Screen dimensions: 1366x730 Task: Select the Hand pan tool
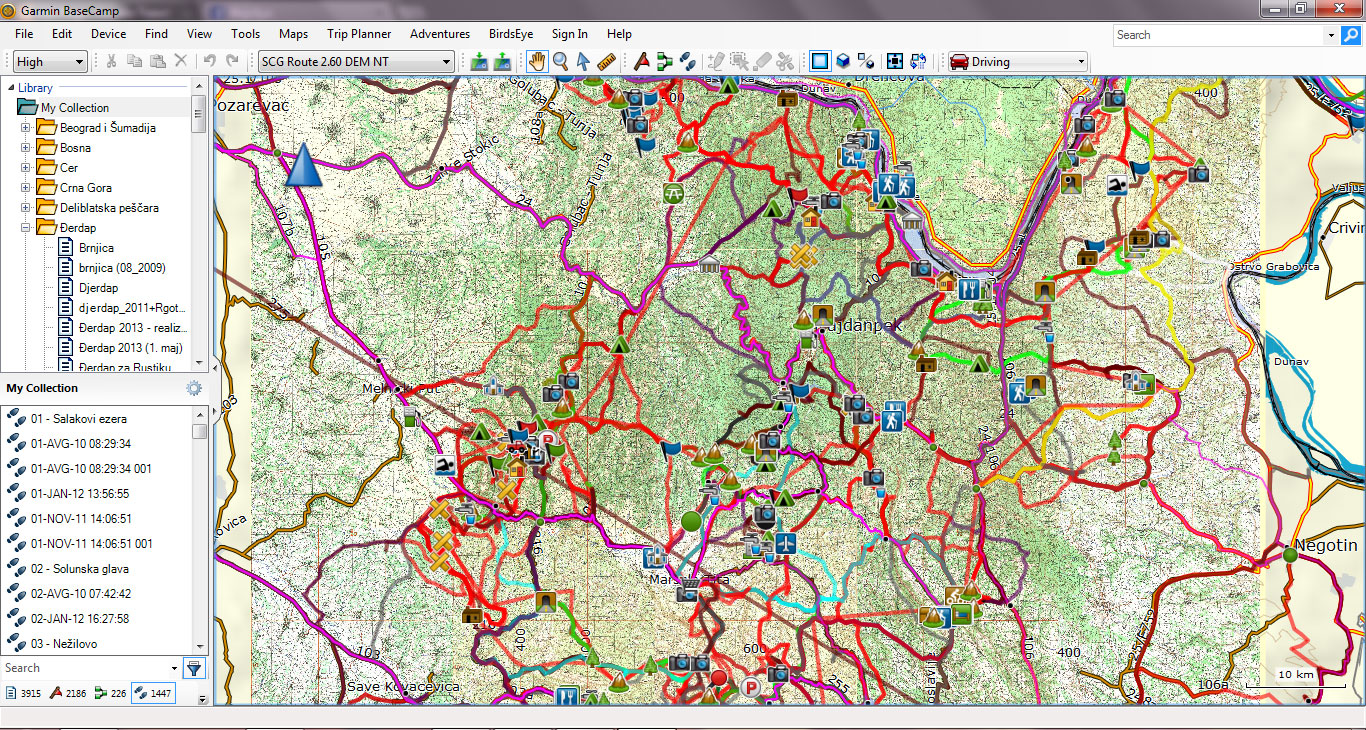coord(538,62)
